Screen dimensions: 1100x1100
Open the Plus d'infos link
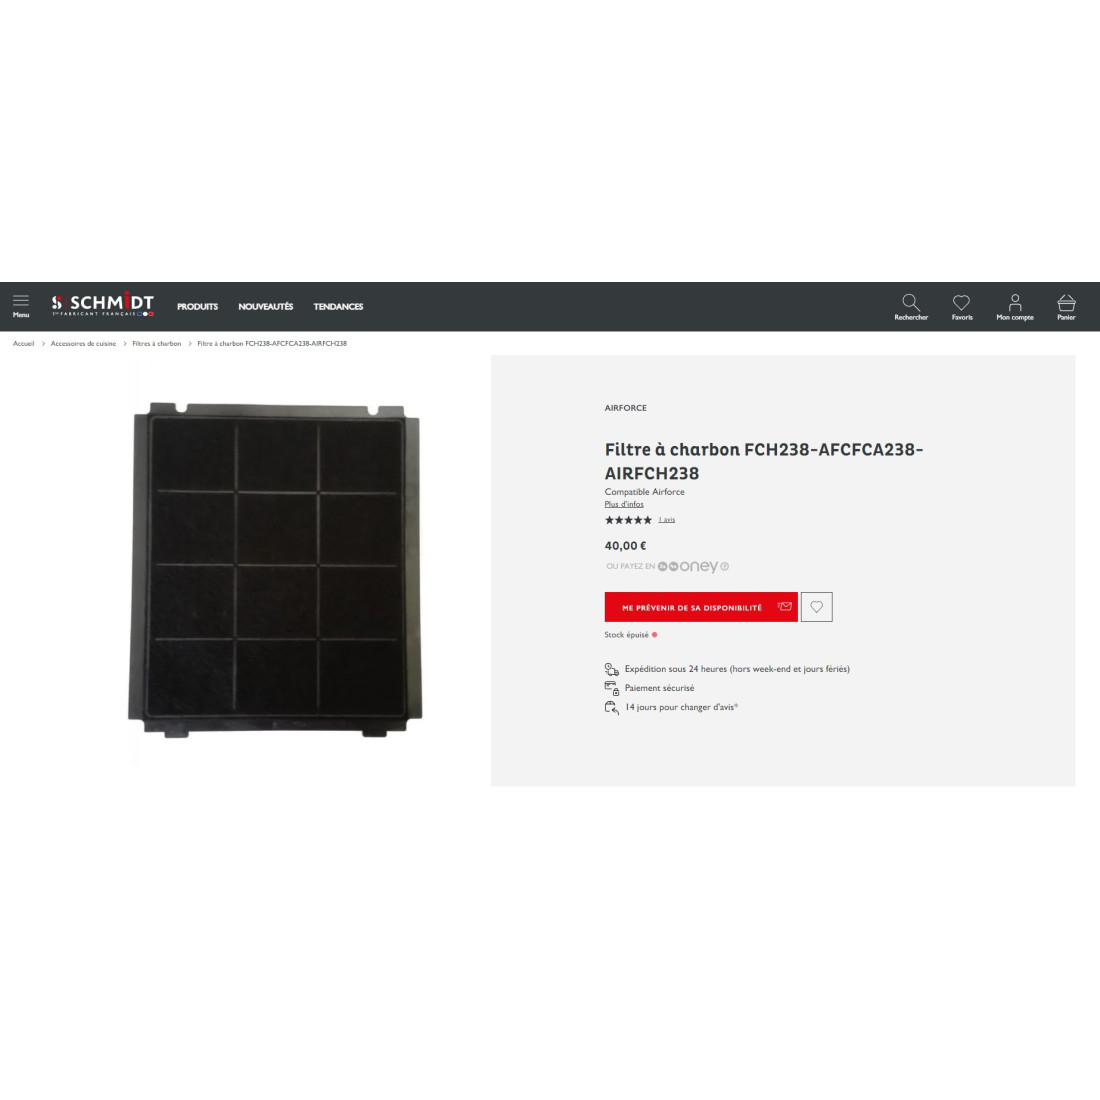pyautogui.click(x=624, y=504)
